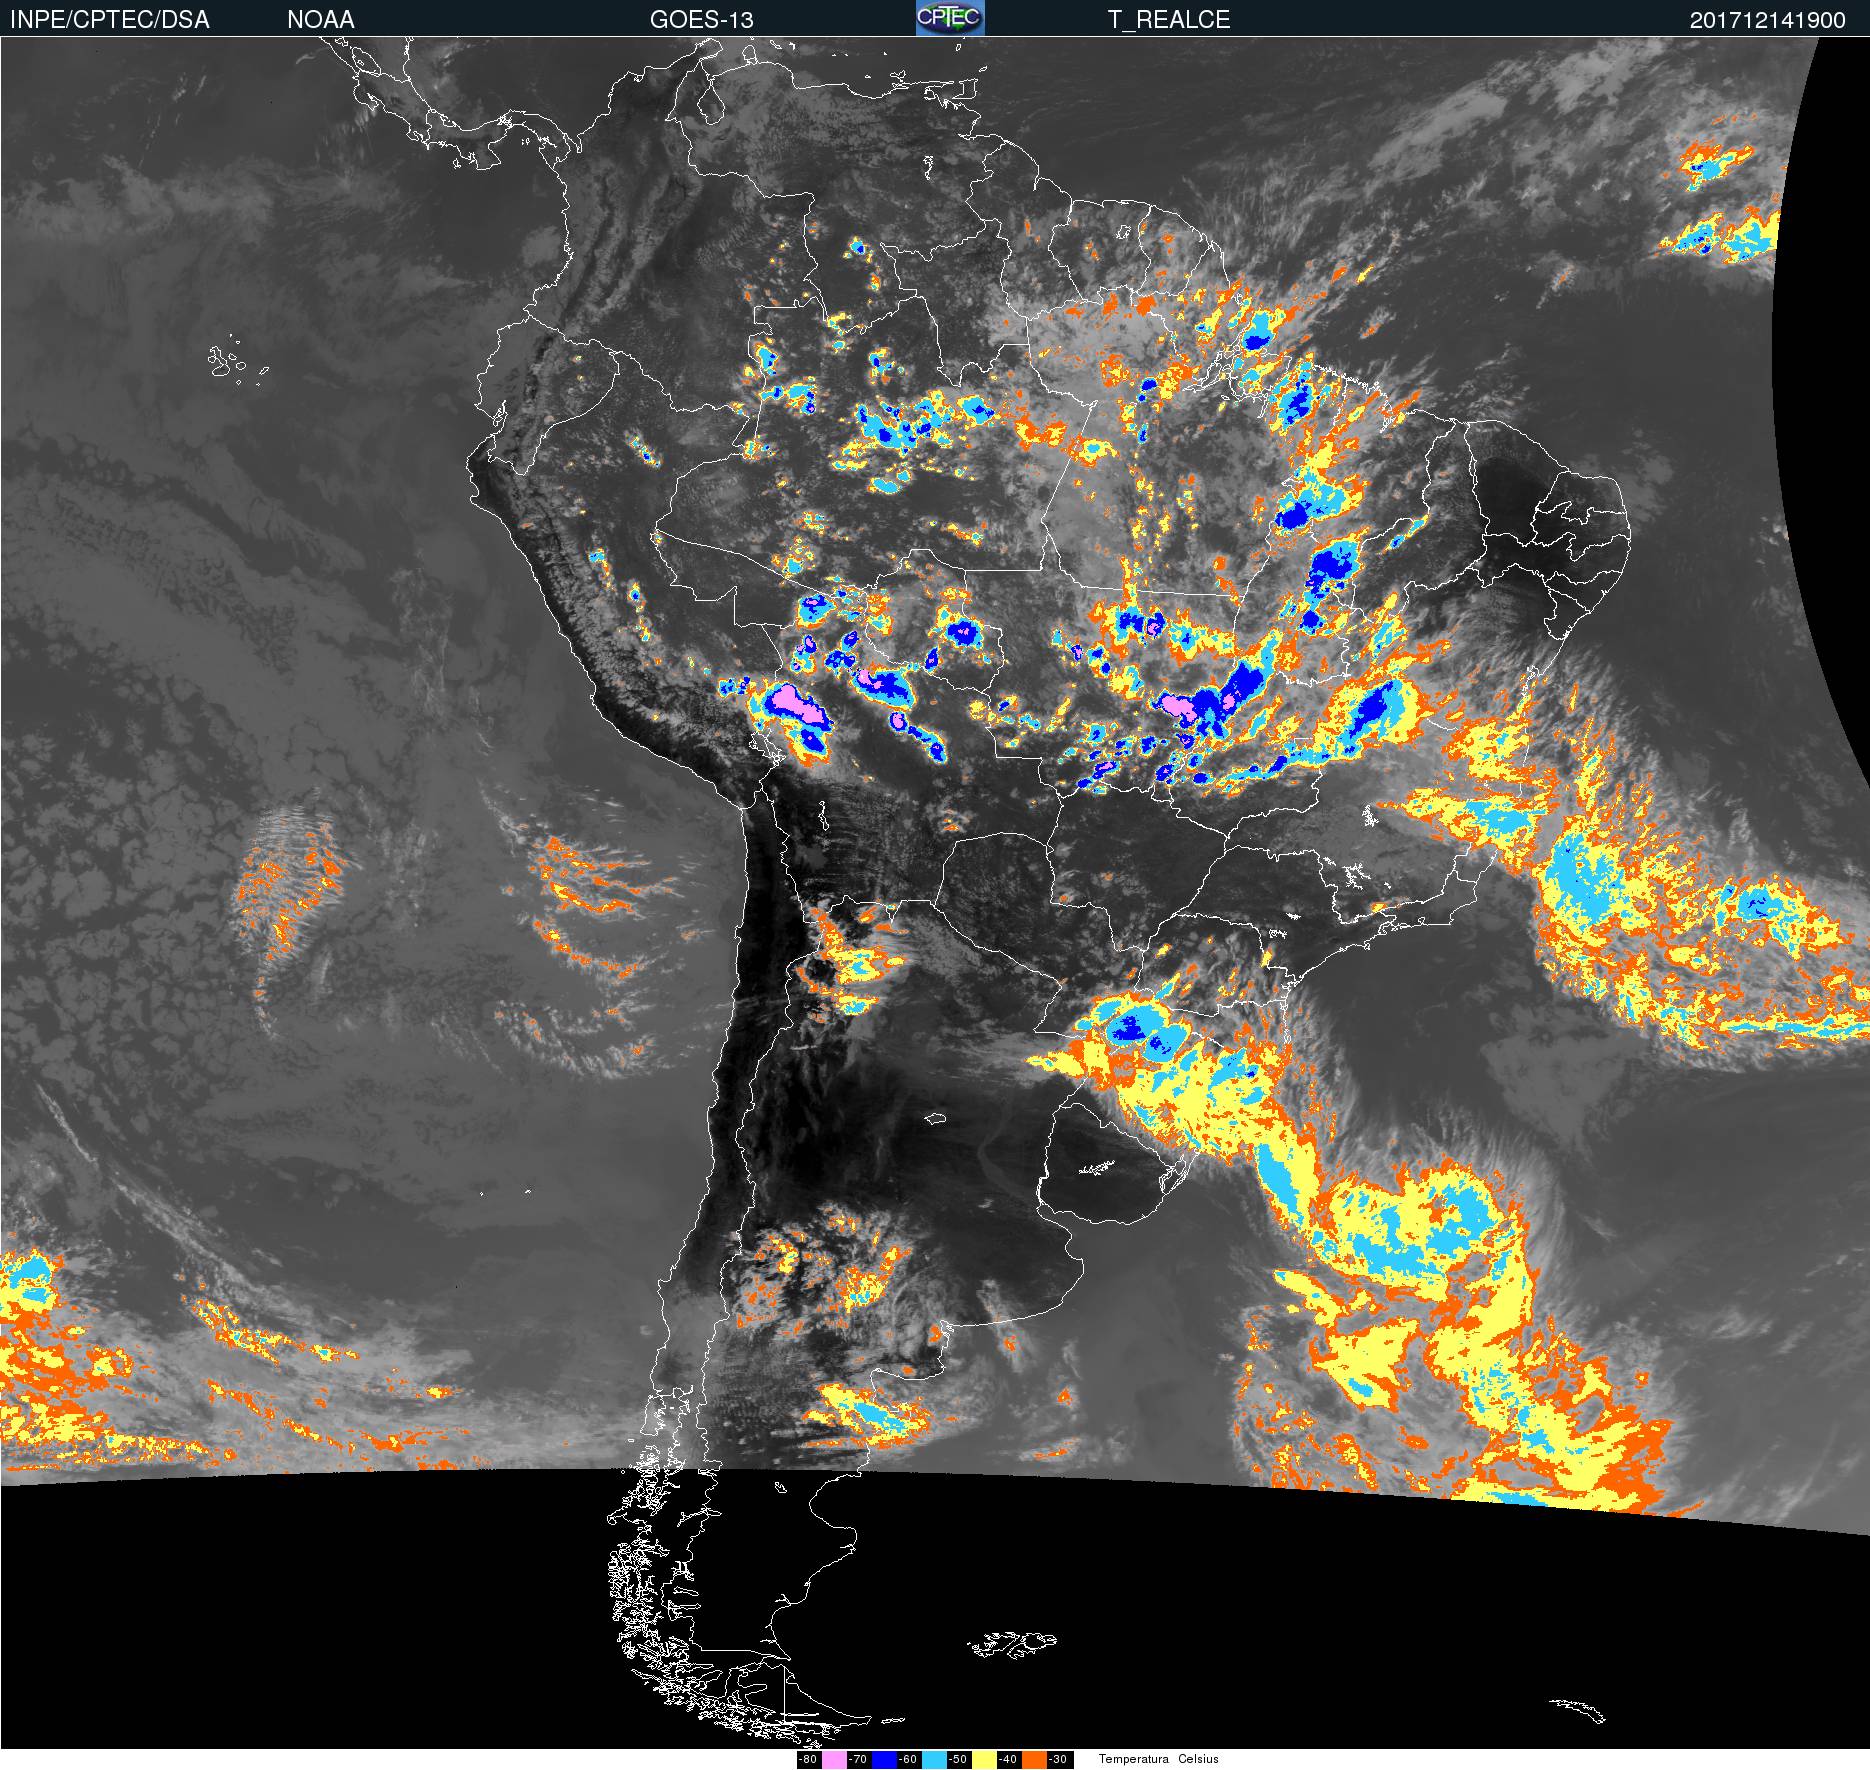The height and width of the screenshot is (1770, 1870).
Task: Click the -60 legend value
Action: click(908, 1760)
